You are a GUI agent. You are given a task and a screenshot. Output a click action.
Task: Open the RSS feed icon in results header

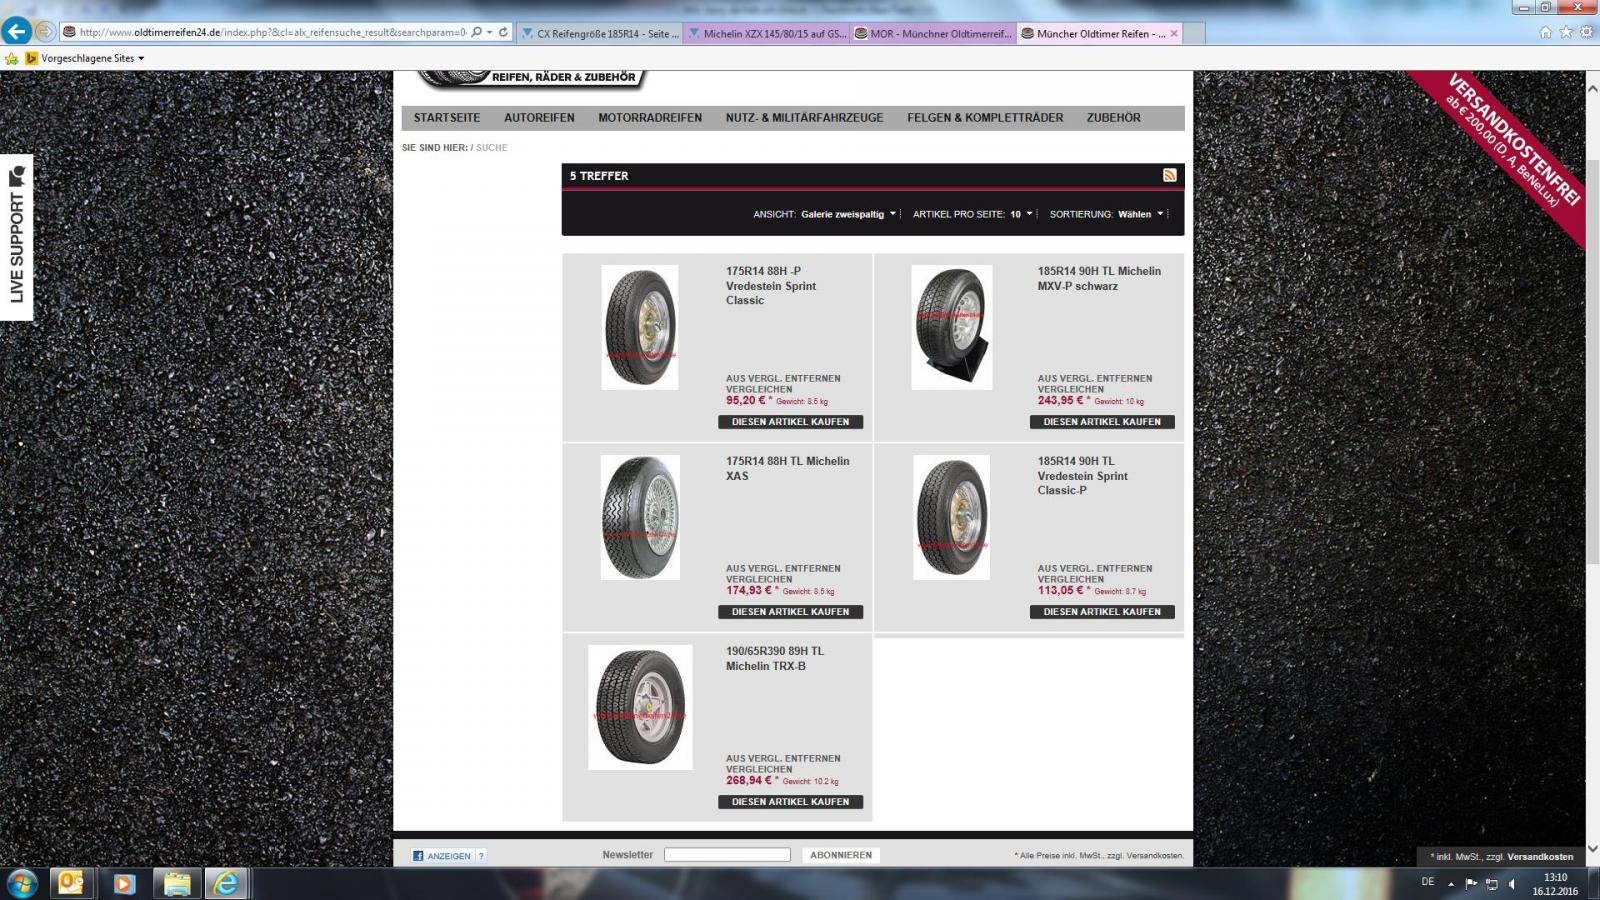tap(1169, 175)
